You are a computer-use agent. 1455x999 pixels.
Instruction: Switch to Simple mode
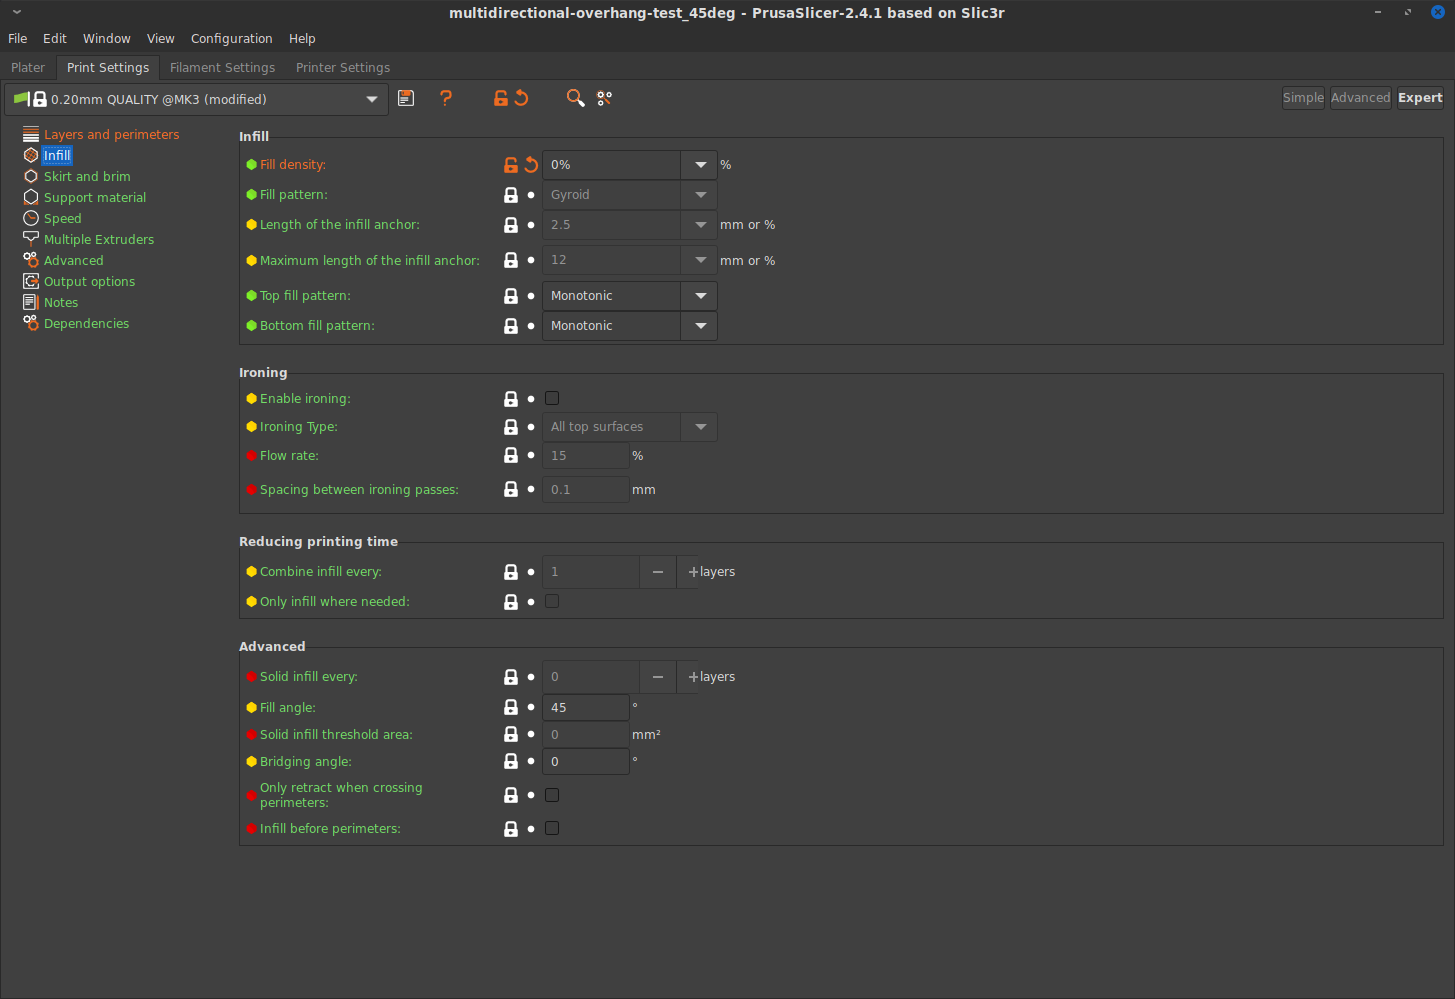click(x=1303, y=98)
